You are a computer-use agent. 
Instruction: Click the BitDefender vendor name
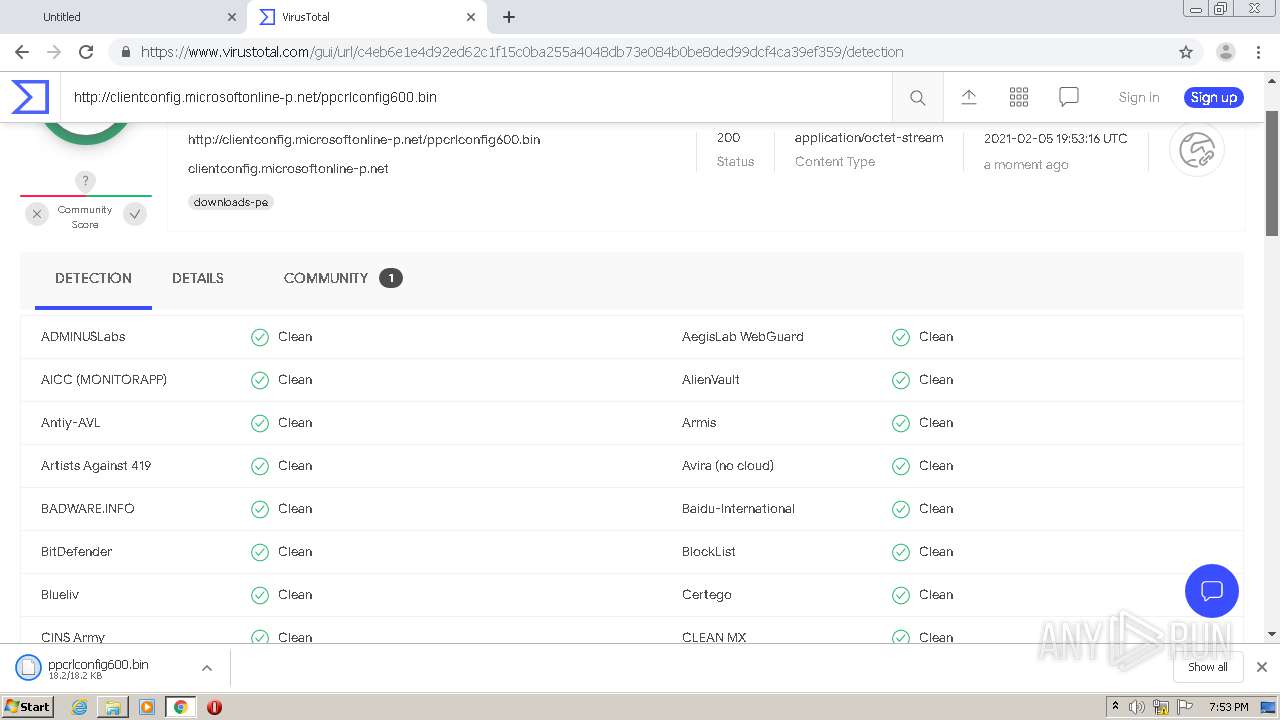[x=76, y=552]
